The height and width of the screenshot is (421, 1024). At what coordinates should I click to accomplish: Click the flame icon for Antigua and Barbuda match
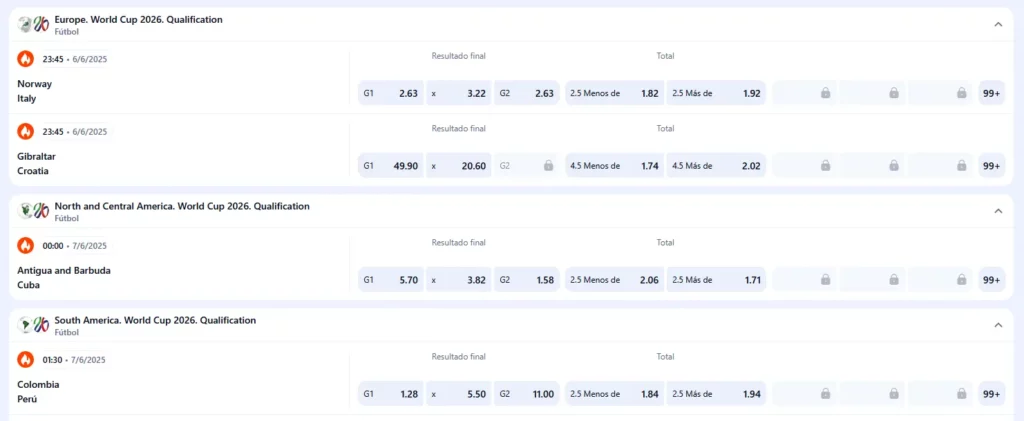click(26, 245)
